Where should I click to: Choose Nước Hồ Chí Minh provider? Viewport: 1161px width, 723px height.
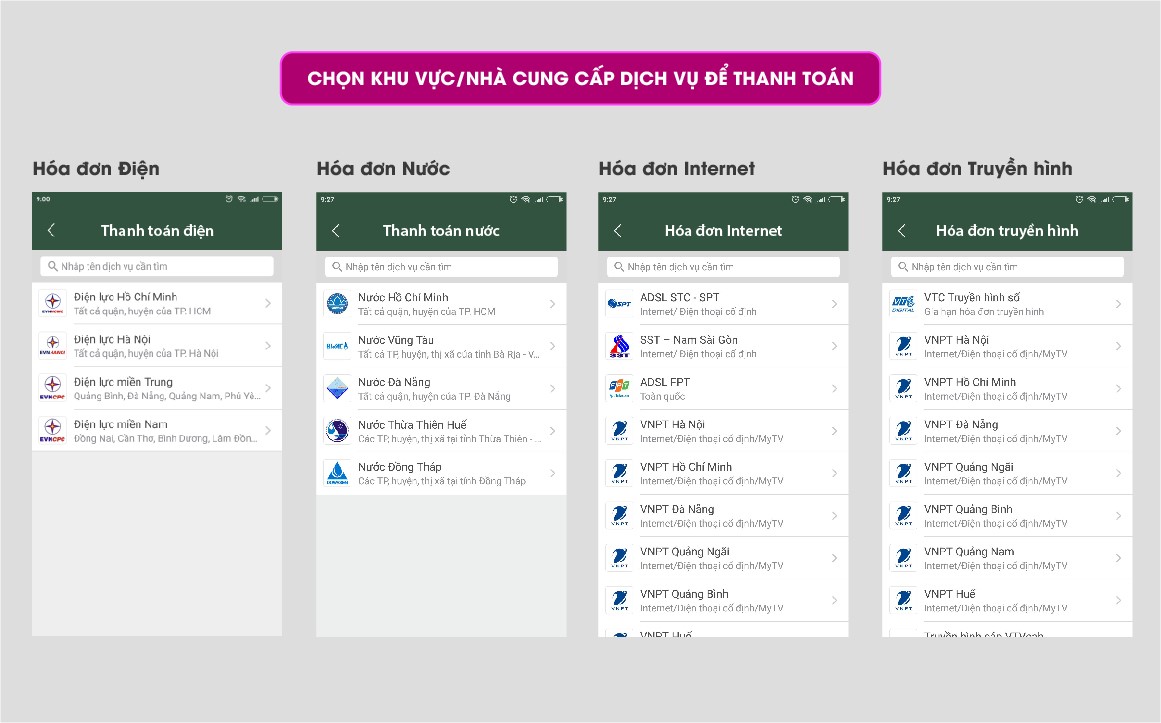pos(441,303)
